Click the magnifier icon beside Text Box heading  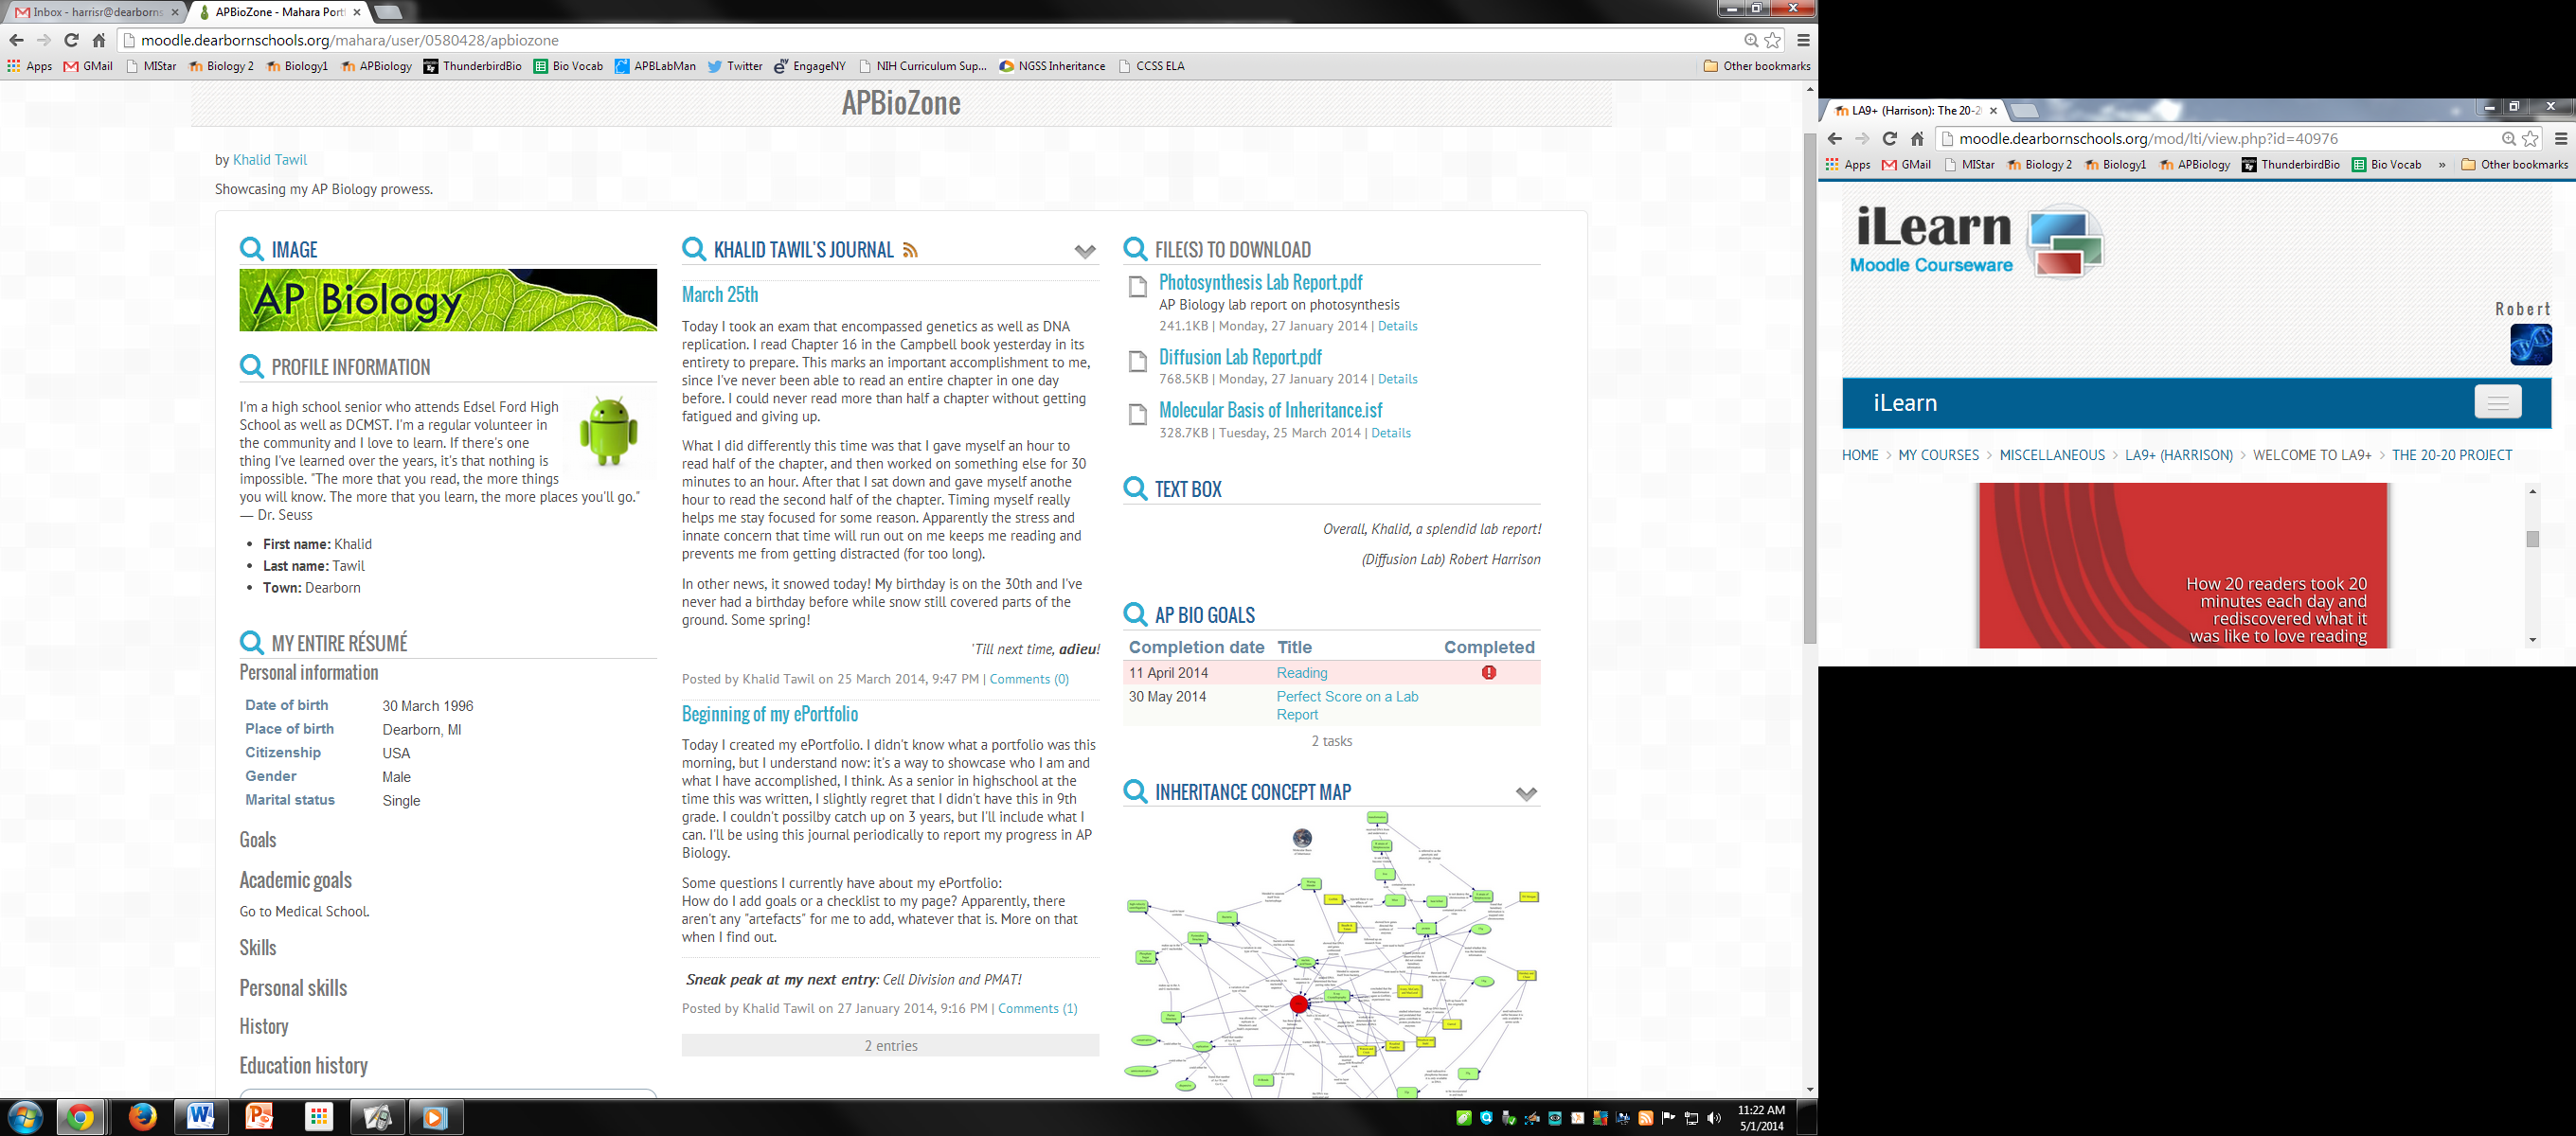click(x=1135, y=489)
